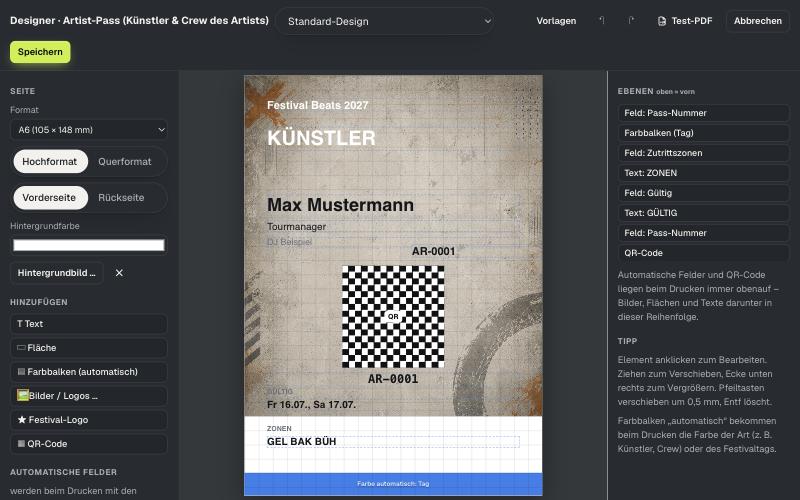Select Max Mustermann name on canvas
The width and height of the screenshot is (800, 500).
[340, 205]
